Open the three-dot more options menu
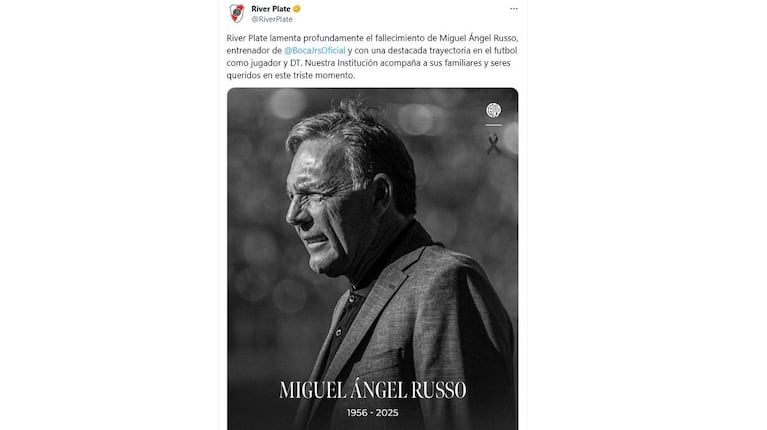The width and height of the screenshot is (767, 430). [514, 9]
